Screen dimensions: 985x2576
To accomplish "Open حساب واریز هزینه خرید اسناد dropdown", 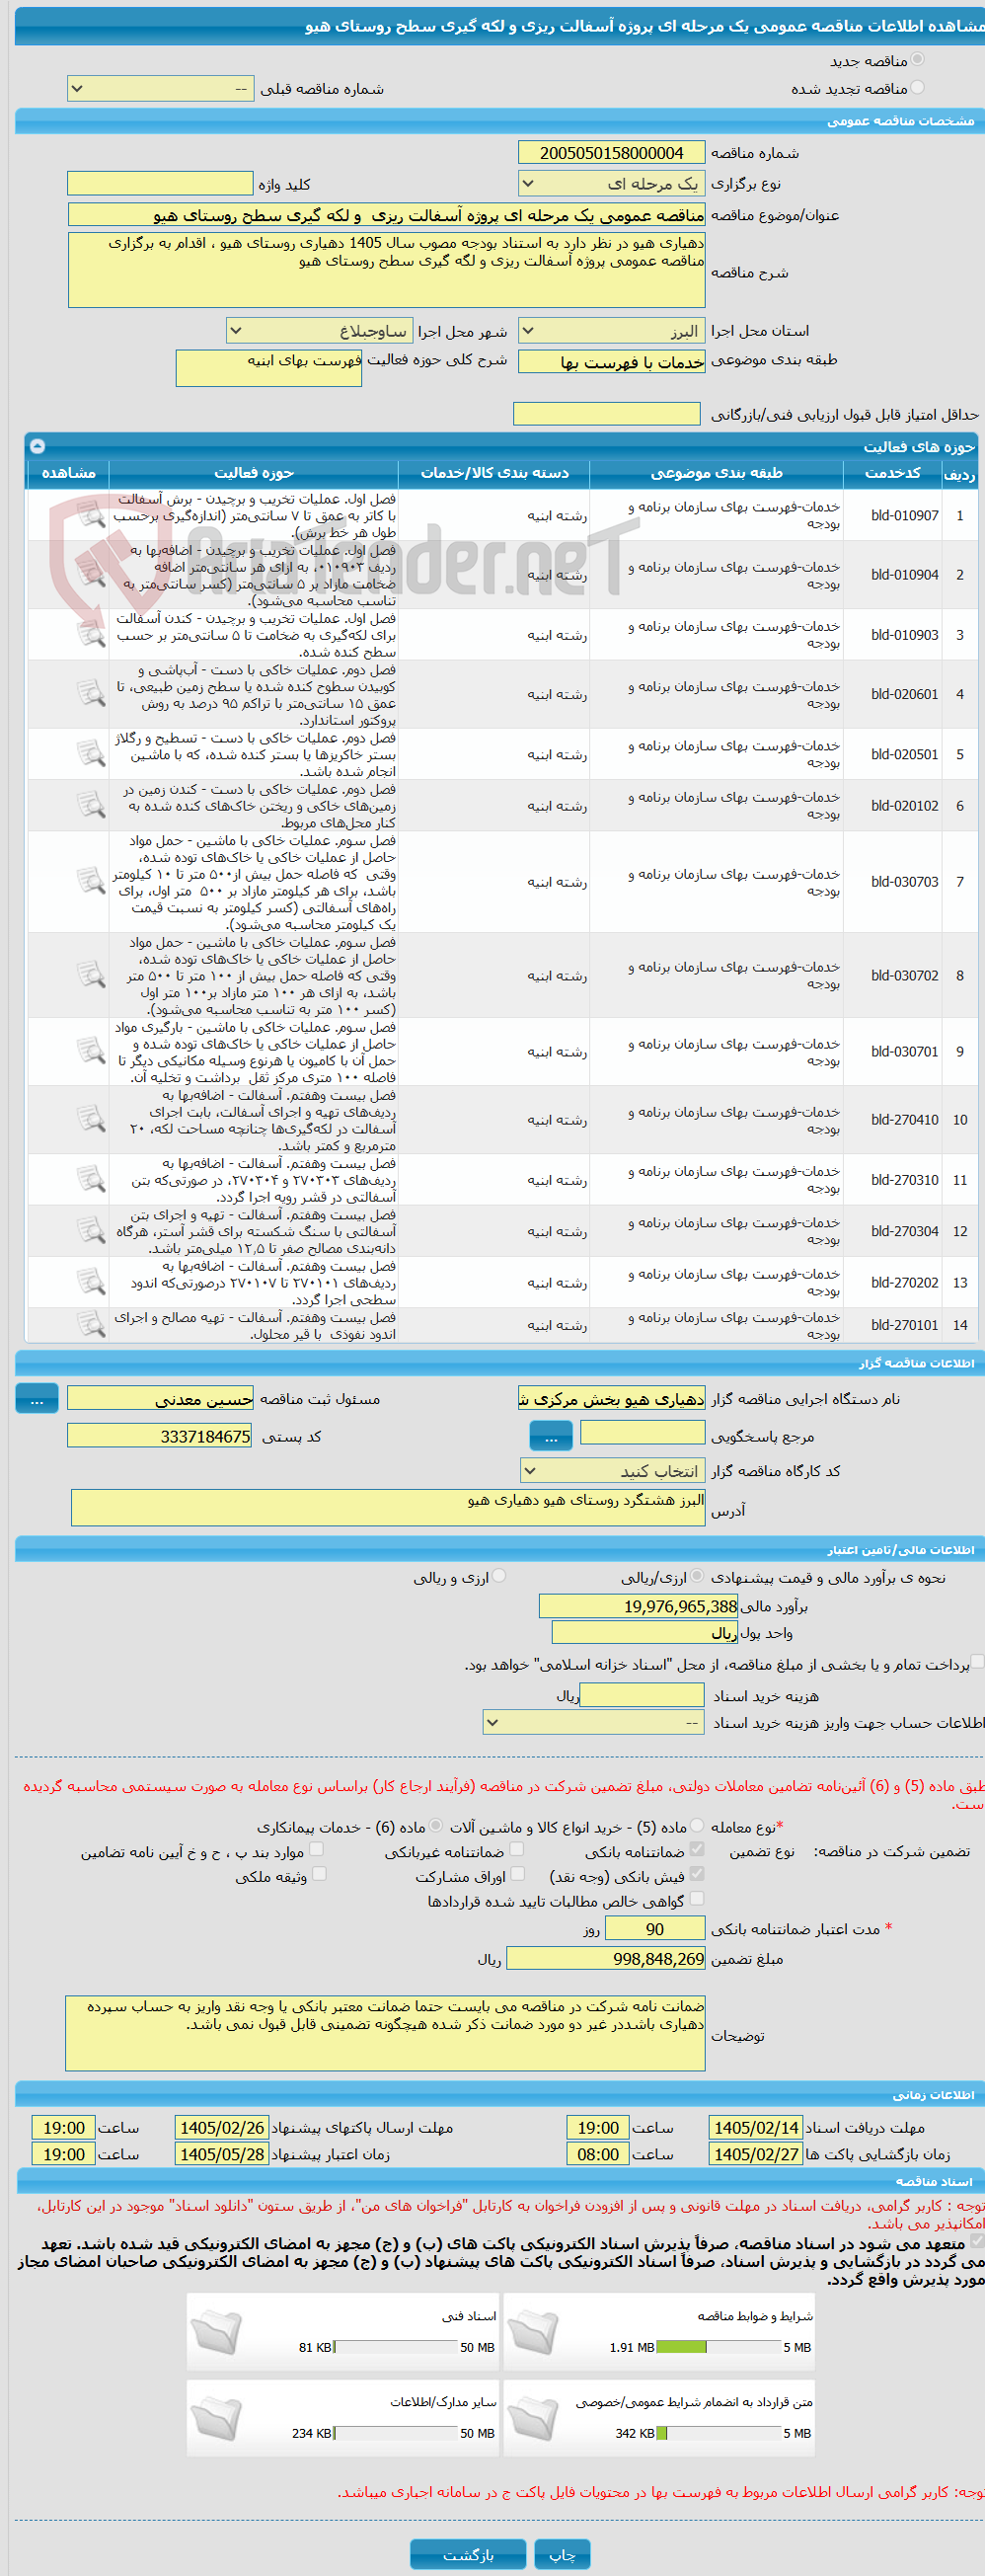I will [x=594, y=1723].
